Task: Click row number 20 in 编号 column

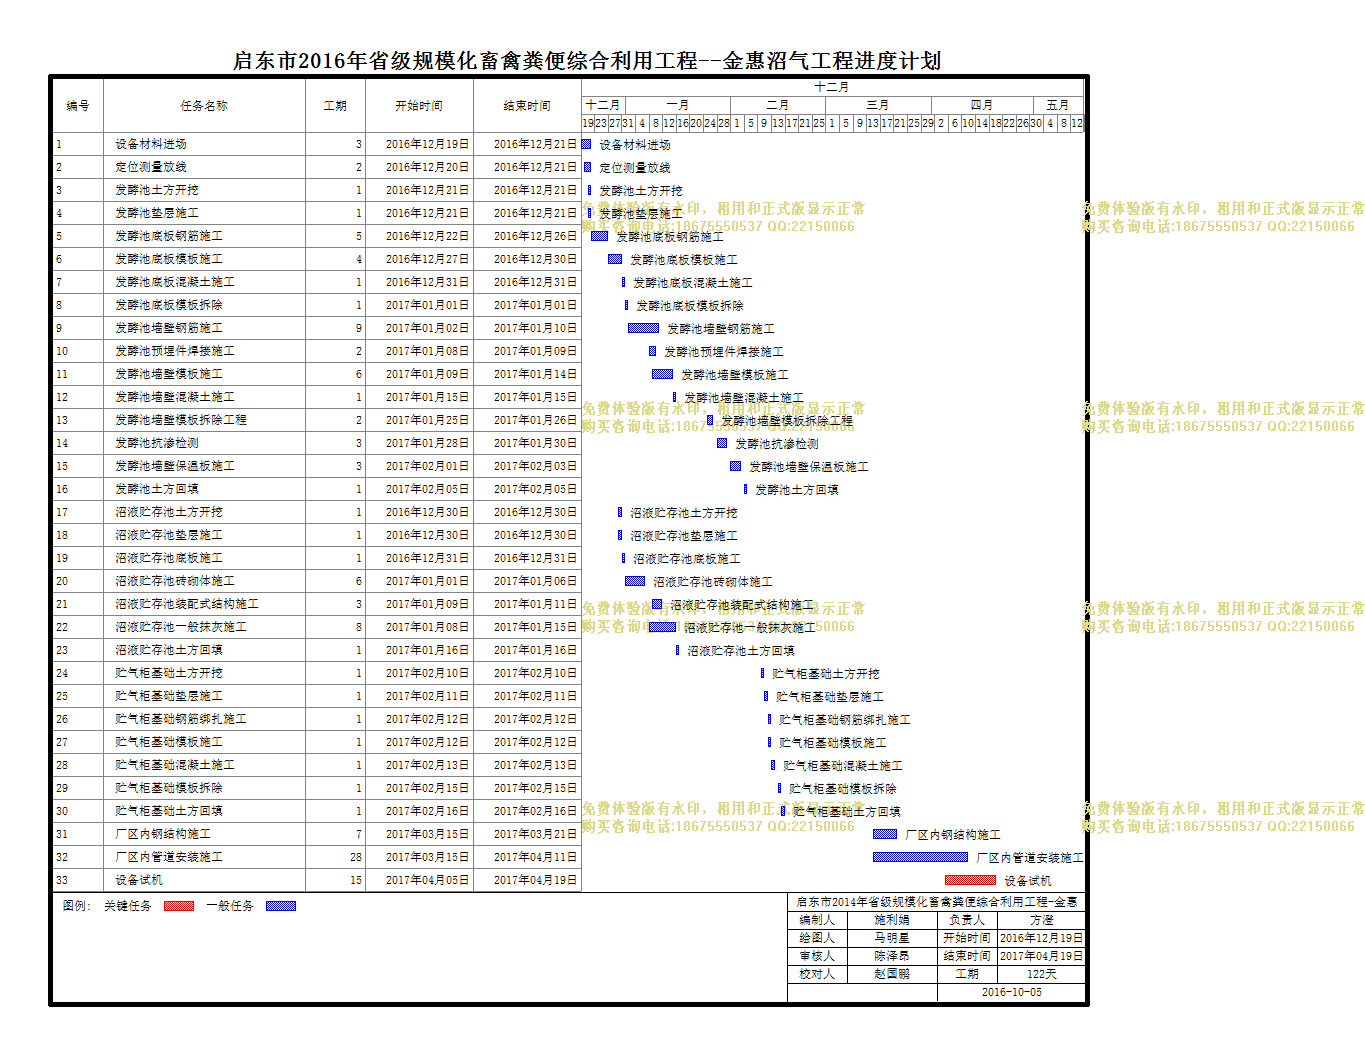Action: coord(62,581)
